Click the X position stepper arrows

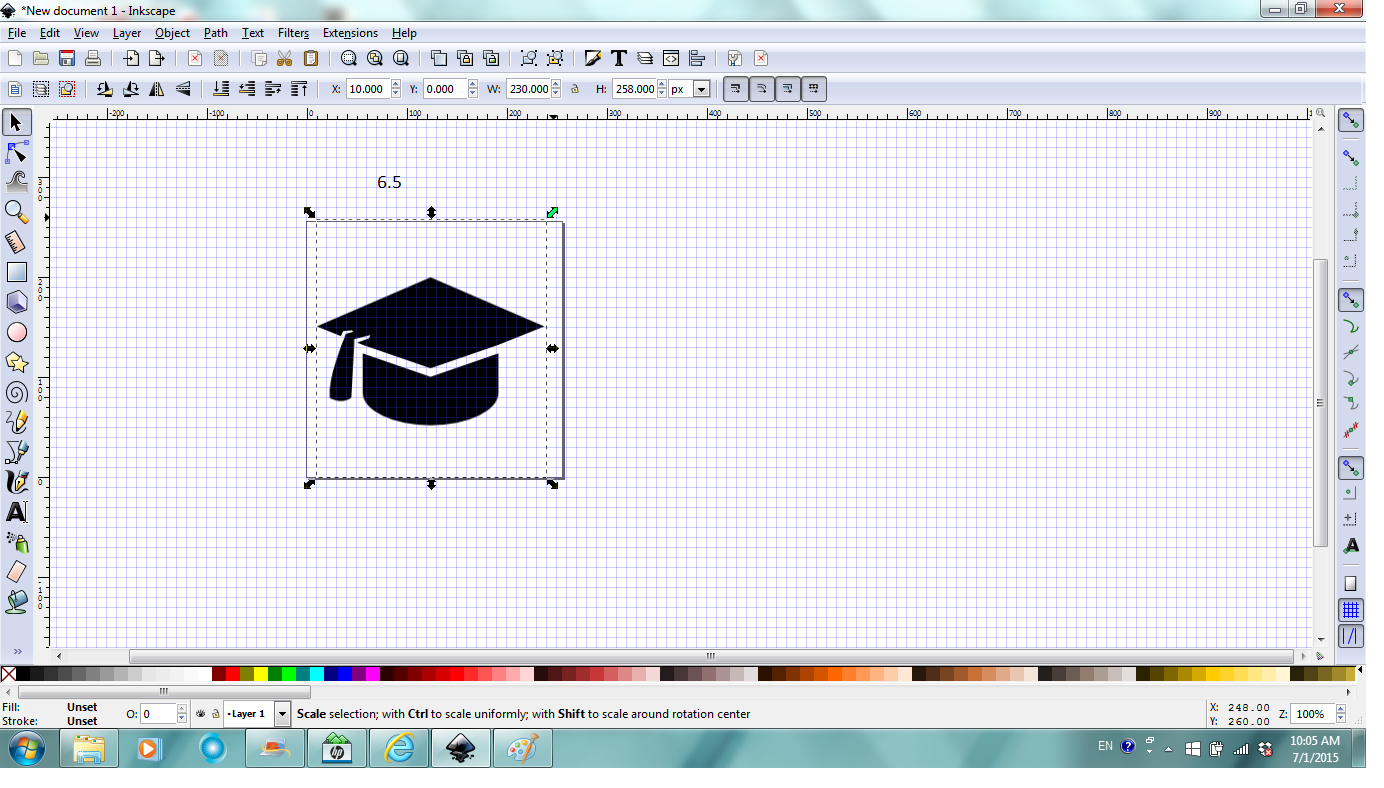396,89
